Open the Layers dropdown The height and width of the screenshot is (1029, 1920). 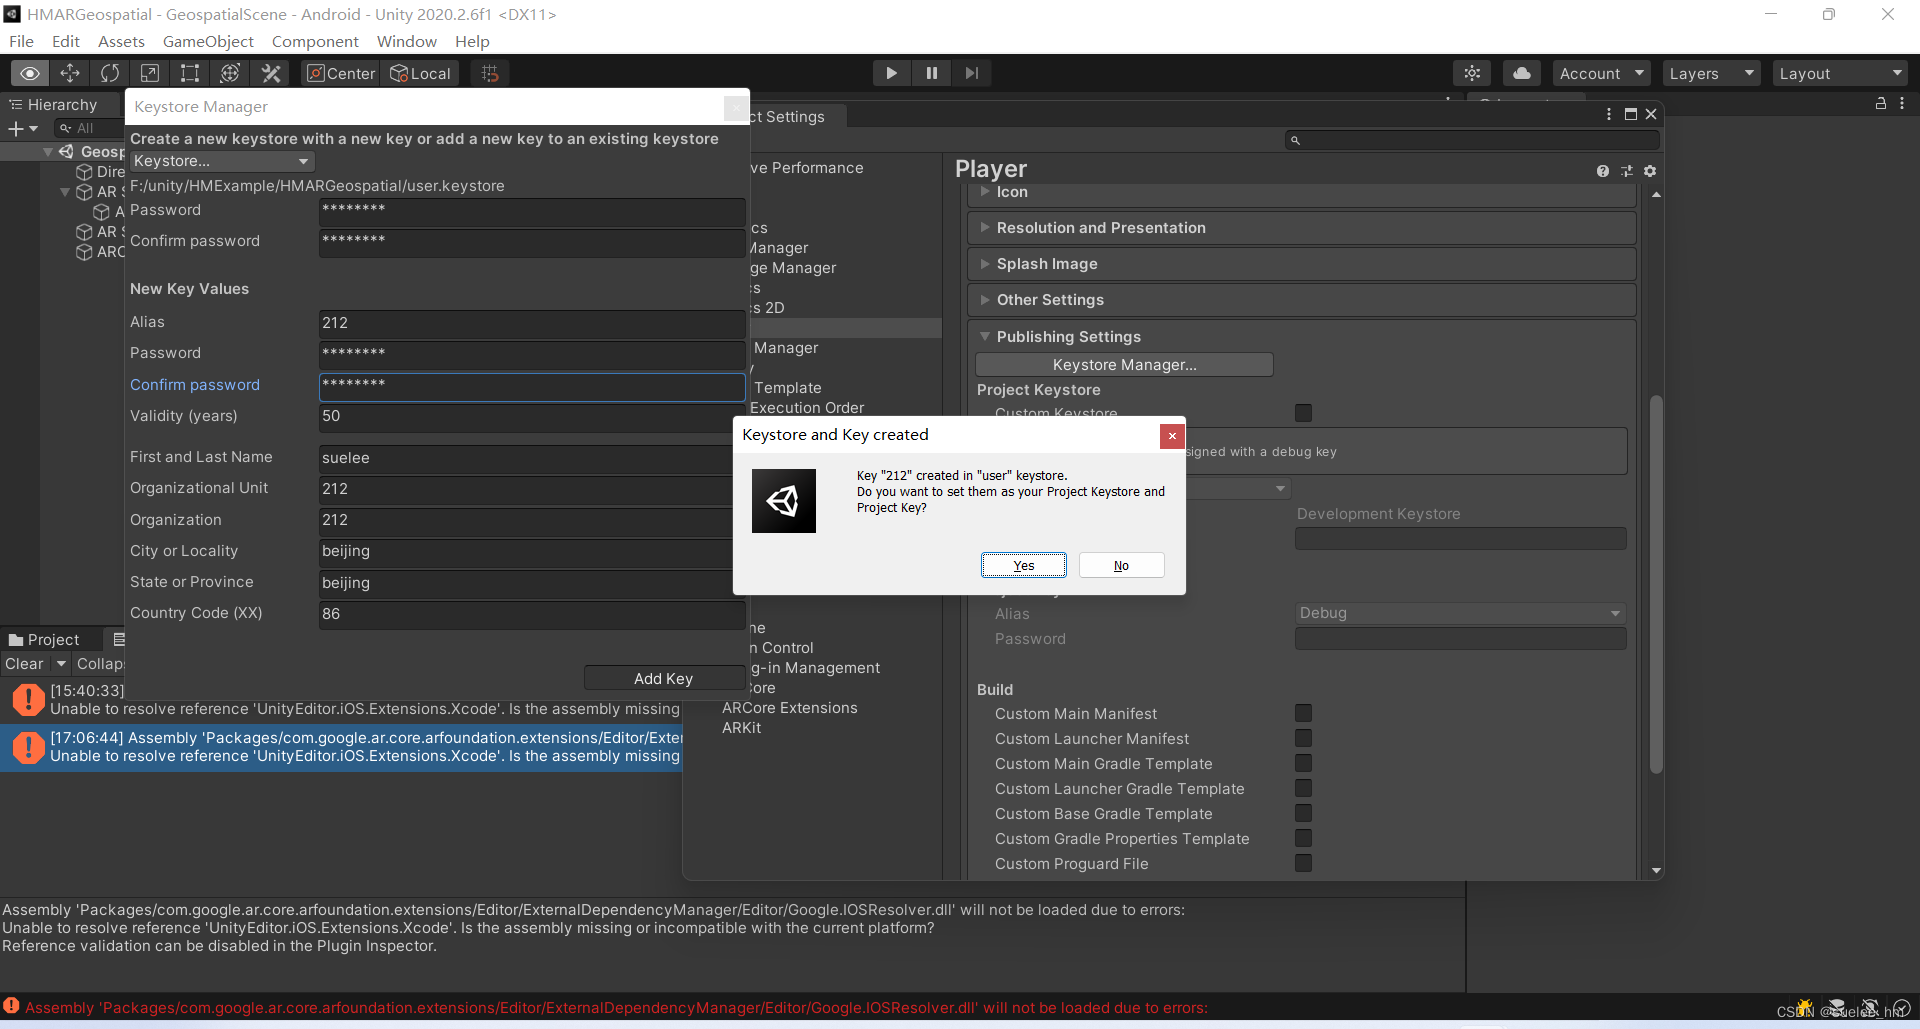(x=1711, y=73)
